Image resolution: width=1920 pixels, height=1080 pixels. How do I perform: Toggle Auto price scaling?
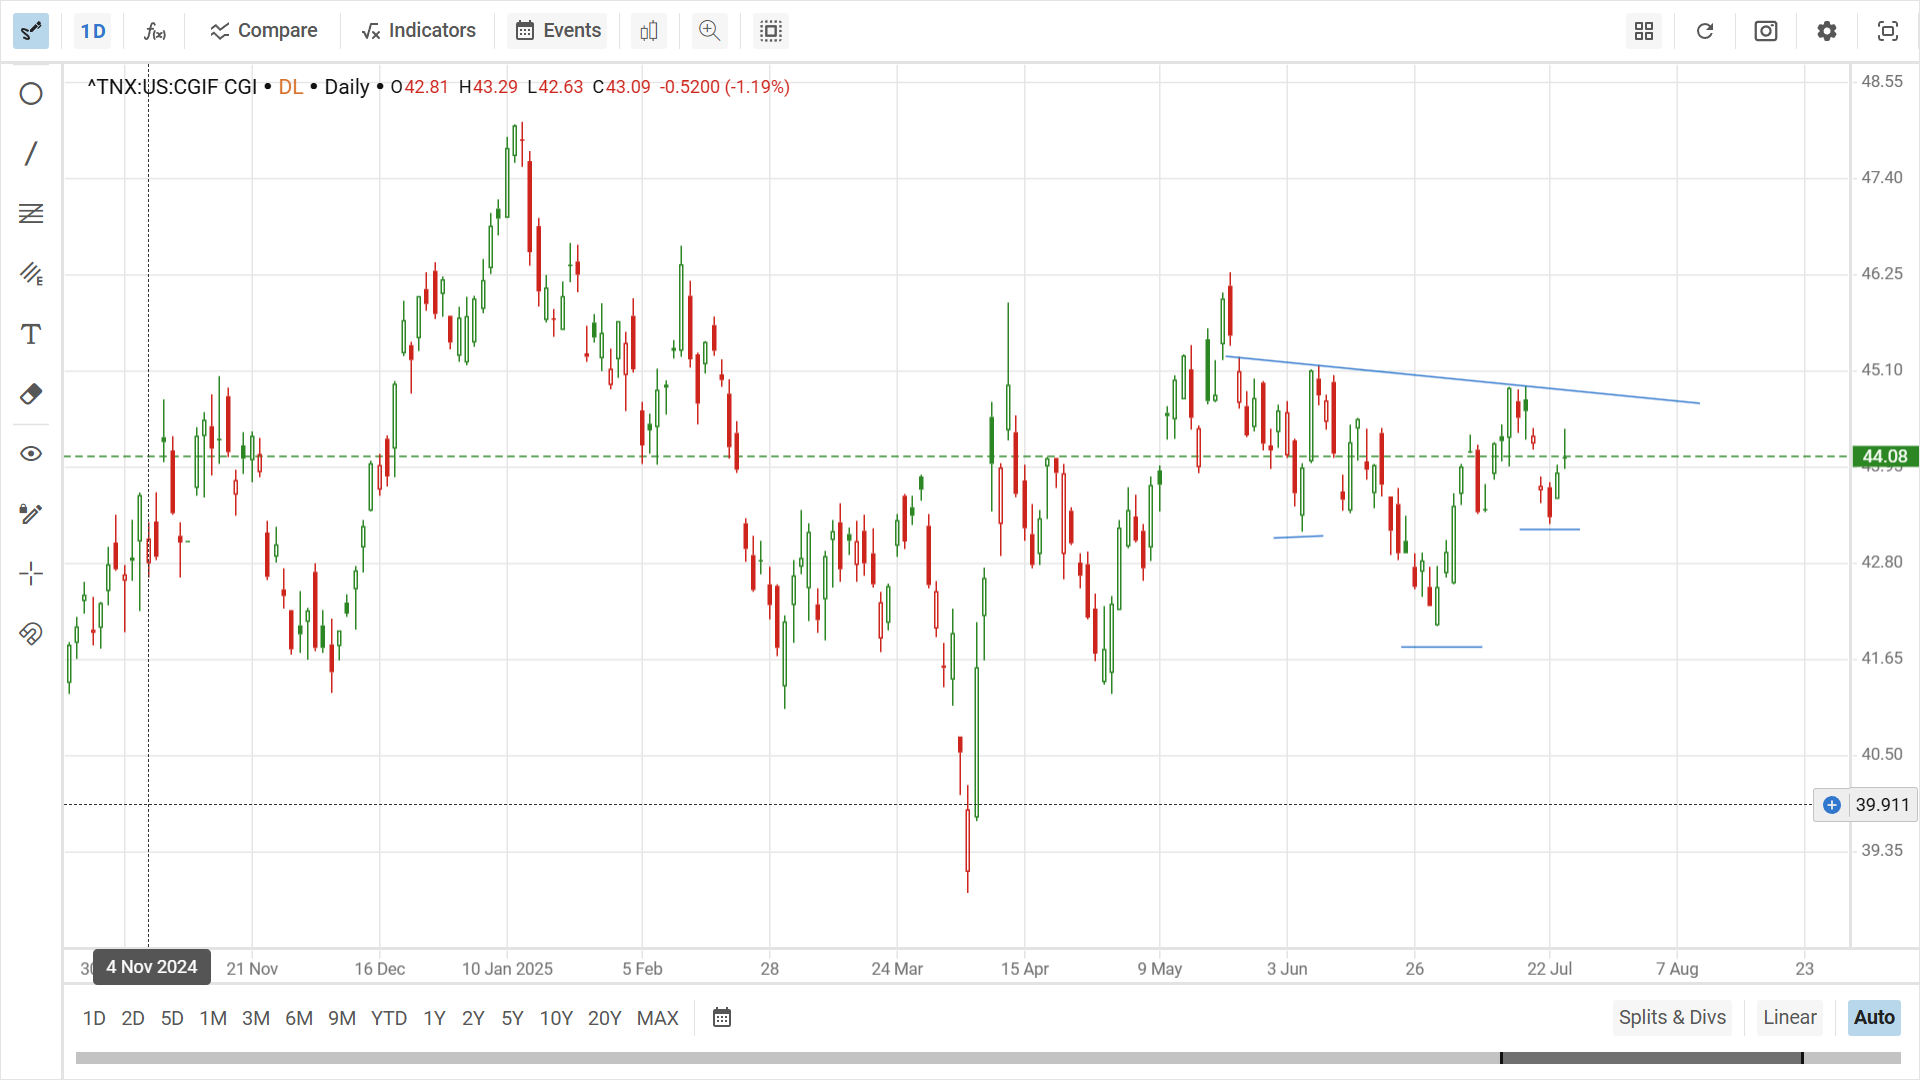1874,1018
